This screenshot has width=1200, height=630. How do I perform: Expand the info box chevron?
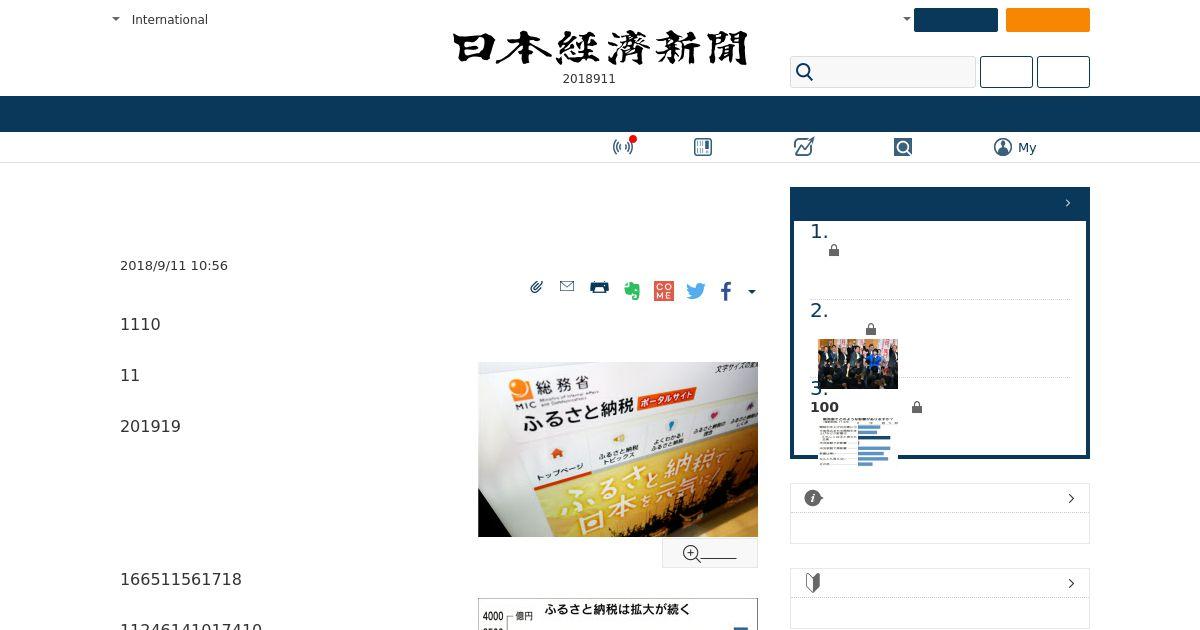click(1071, 498)
